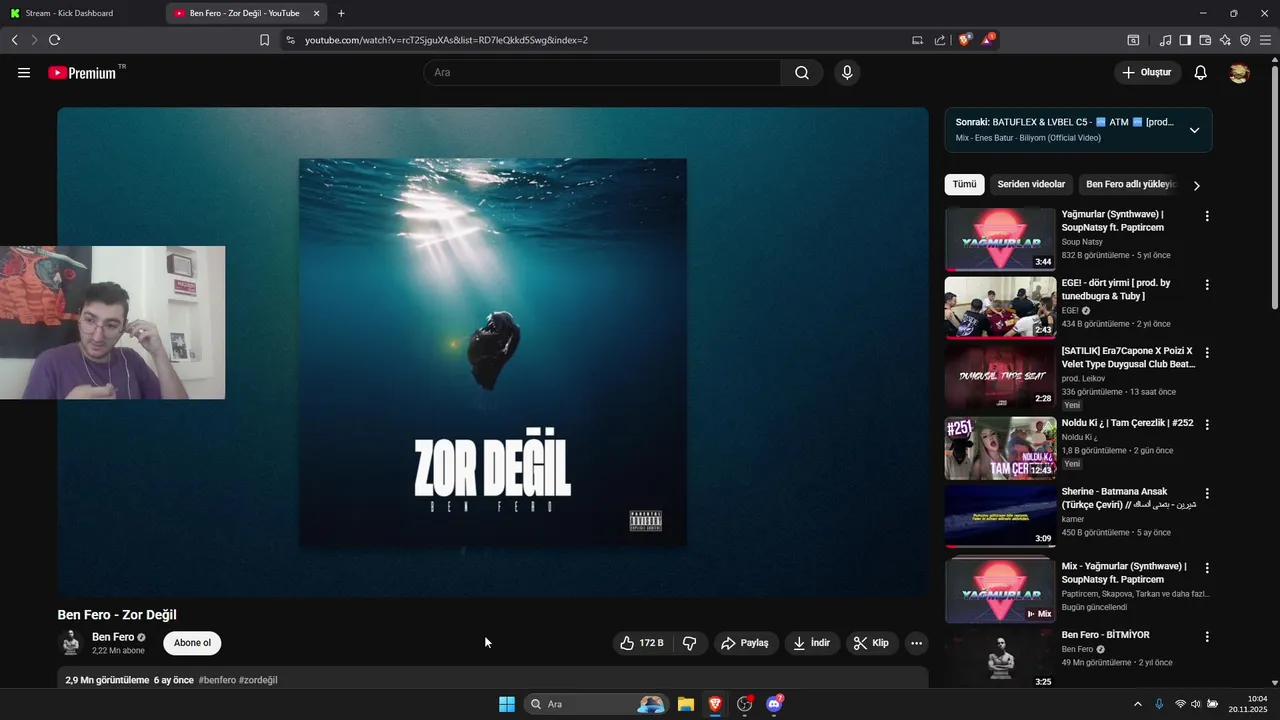Share the video with Paylaş
Viewport: 1280px width, 720px height.
(745, 643)
